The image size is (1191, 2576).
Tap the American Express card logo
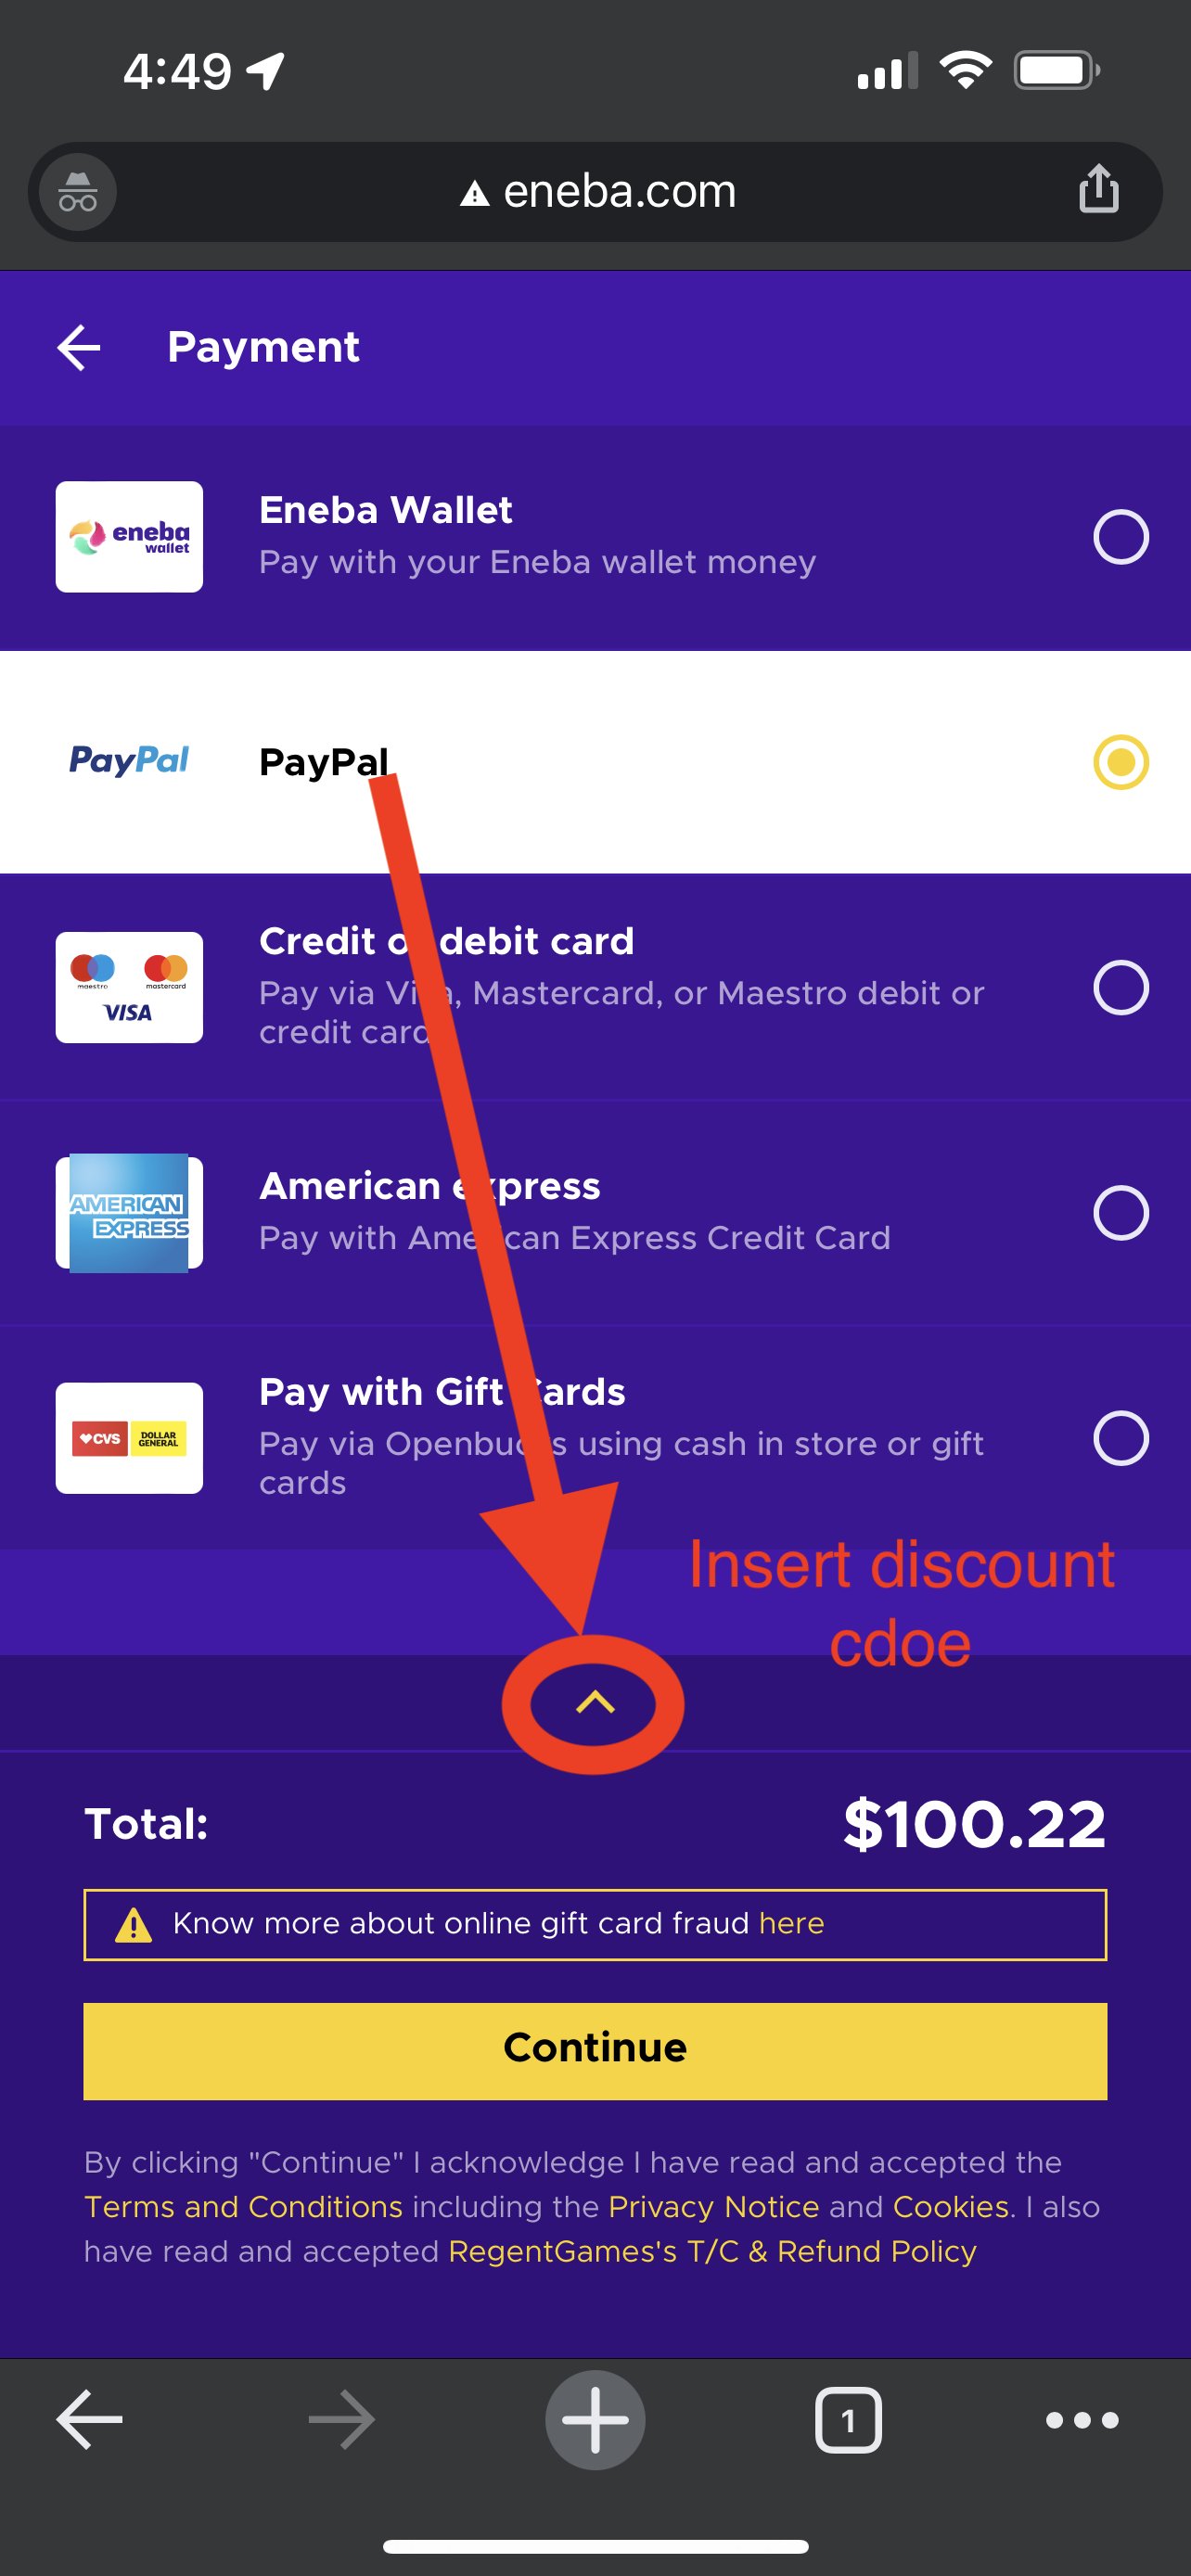[x=129, y=1213]
